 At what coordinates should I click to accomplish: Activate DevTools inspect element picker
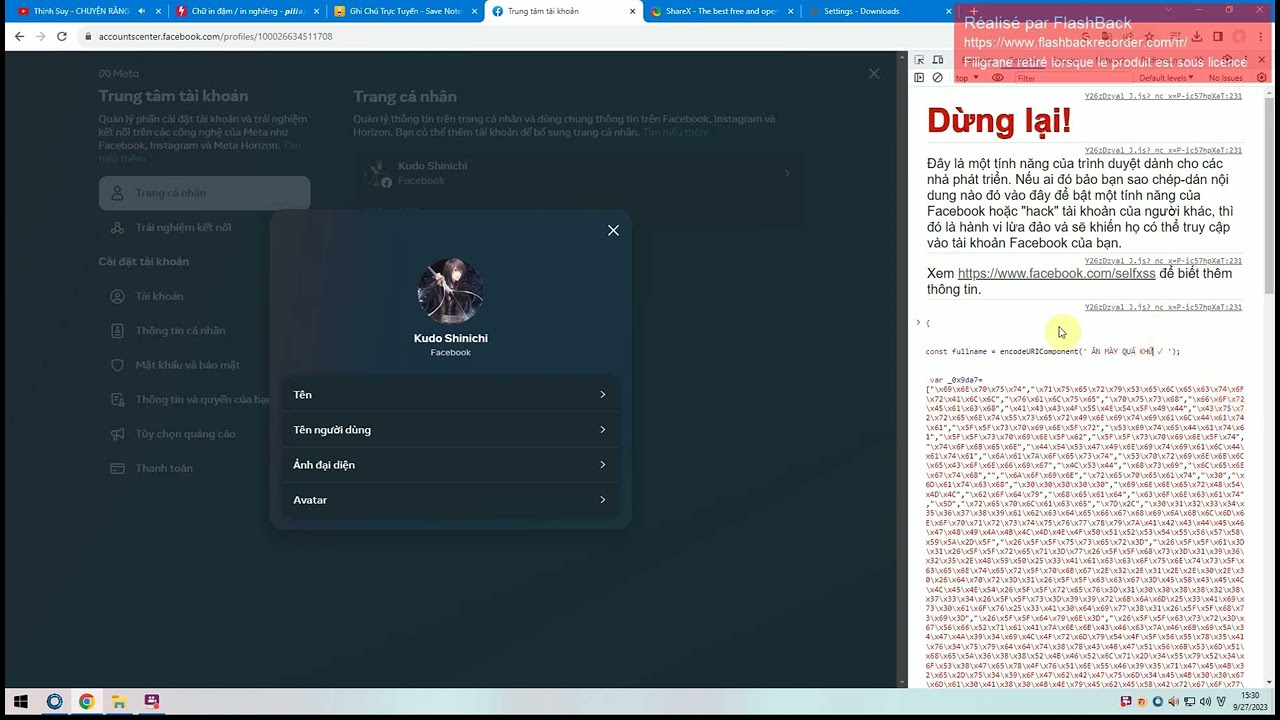click(x=920, y=61)
